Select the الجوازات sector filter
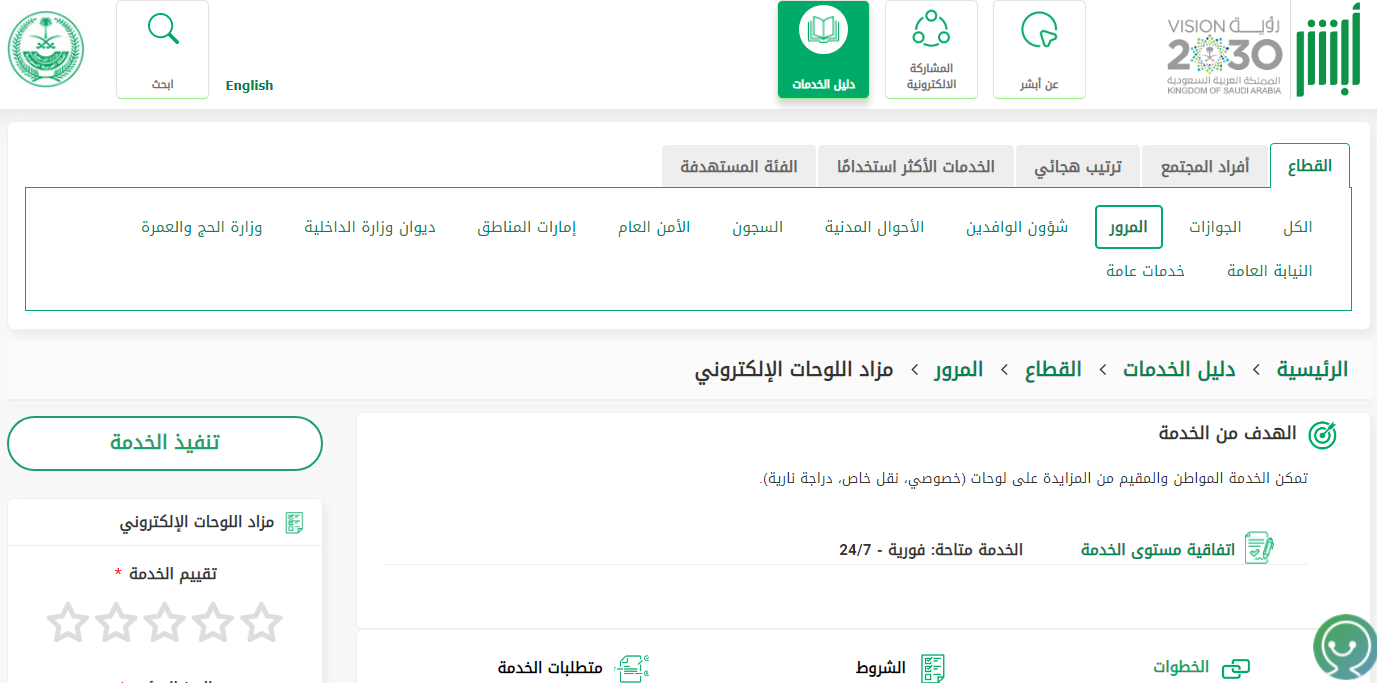Screen dimensions: 1377x683 (1215, 227)
